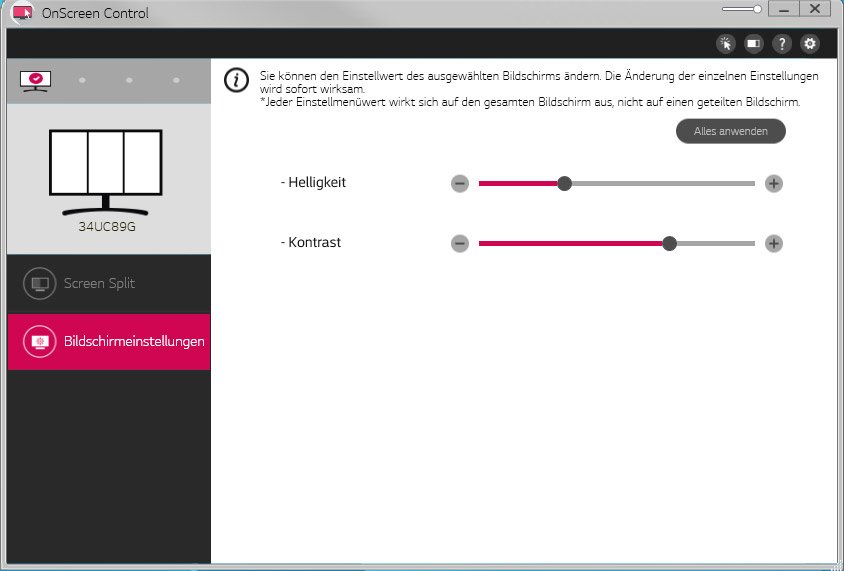Click the Kontrast slider handle
This screenshot has height=571, width=844.
[670, 243]
